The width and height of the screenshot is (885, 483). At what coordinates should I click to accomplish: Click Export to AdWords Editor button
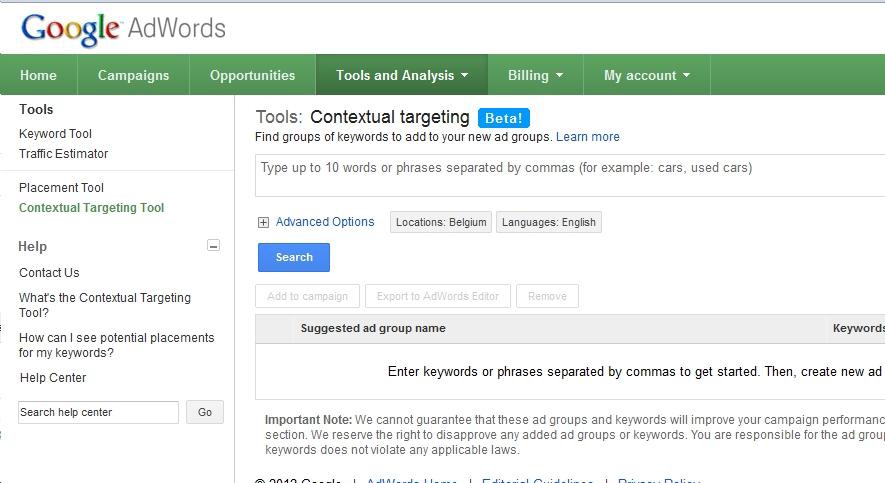point(438,296)
